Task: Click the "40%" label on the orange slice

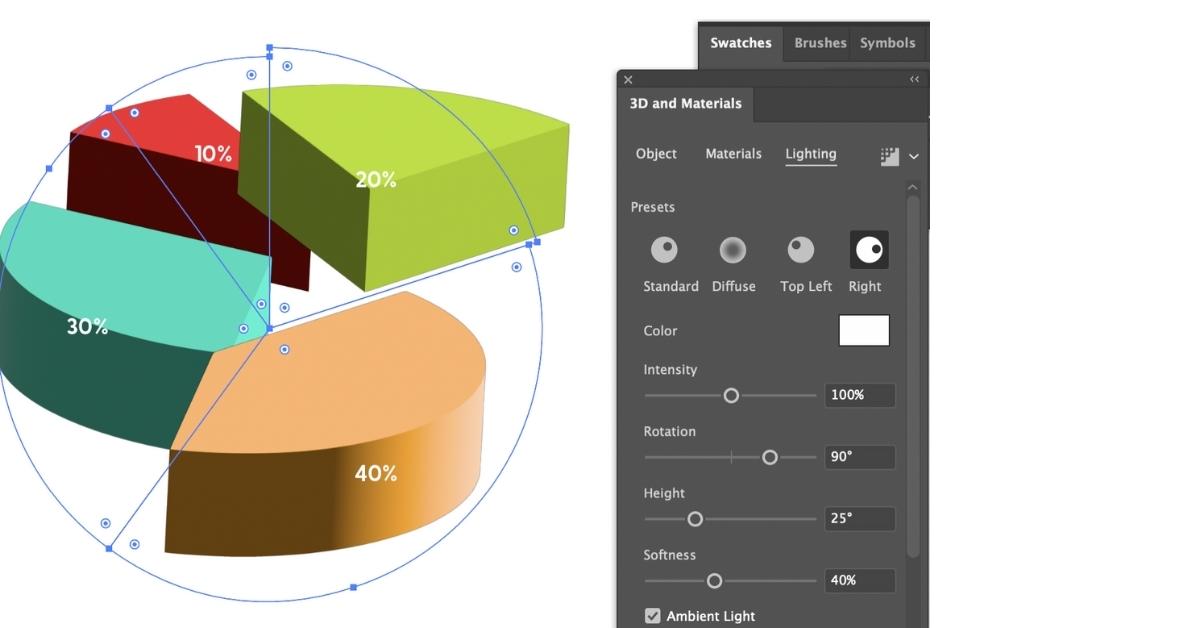Action: 376,474
